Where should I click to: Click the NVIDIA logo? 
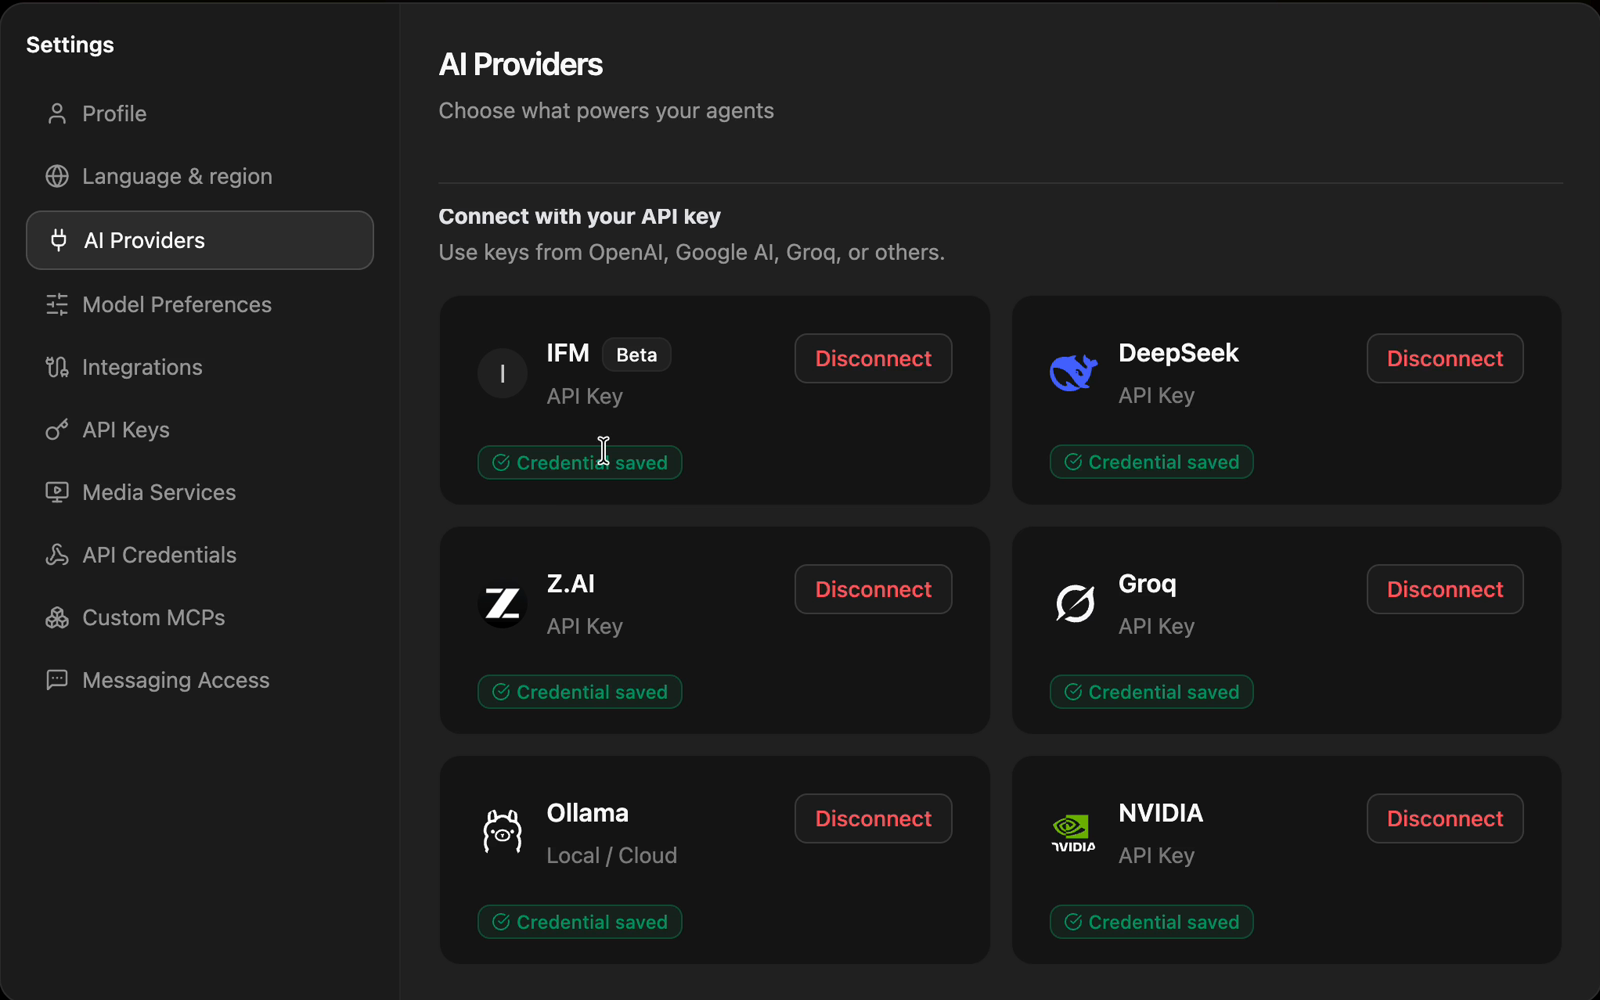tap(1073, 833)
